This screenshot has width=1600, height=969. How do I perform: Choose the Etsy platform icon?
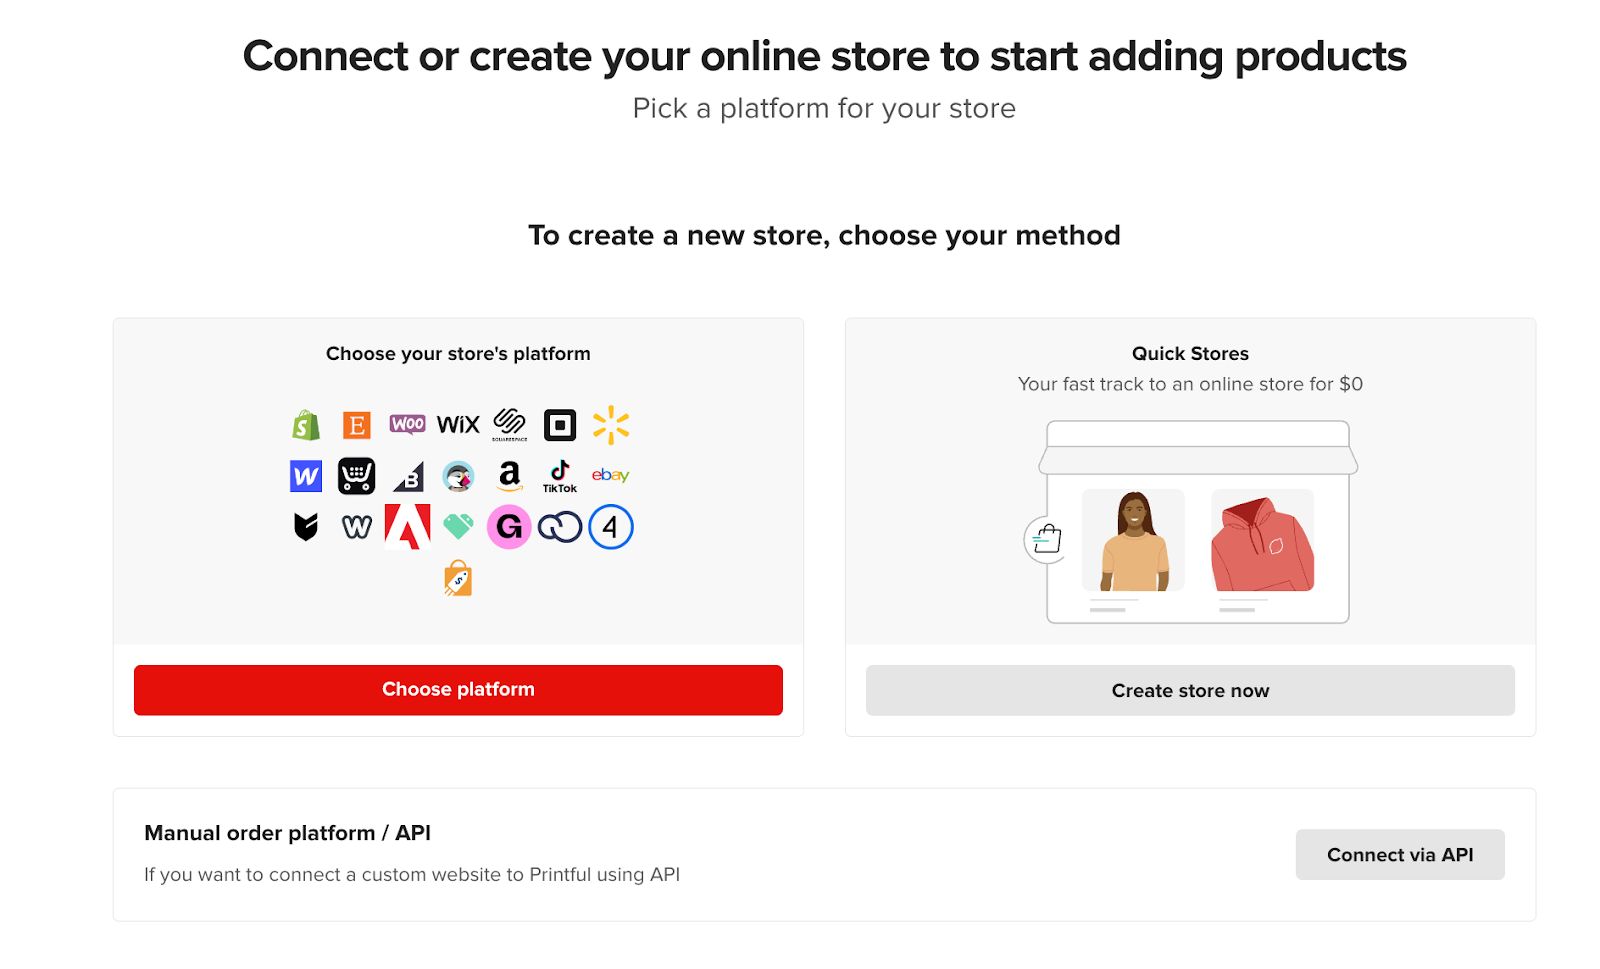[x=357, y=424]
